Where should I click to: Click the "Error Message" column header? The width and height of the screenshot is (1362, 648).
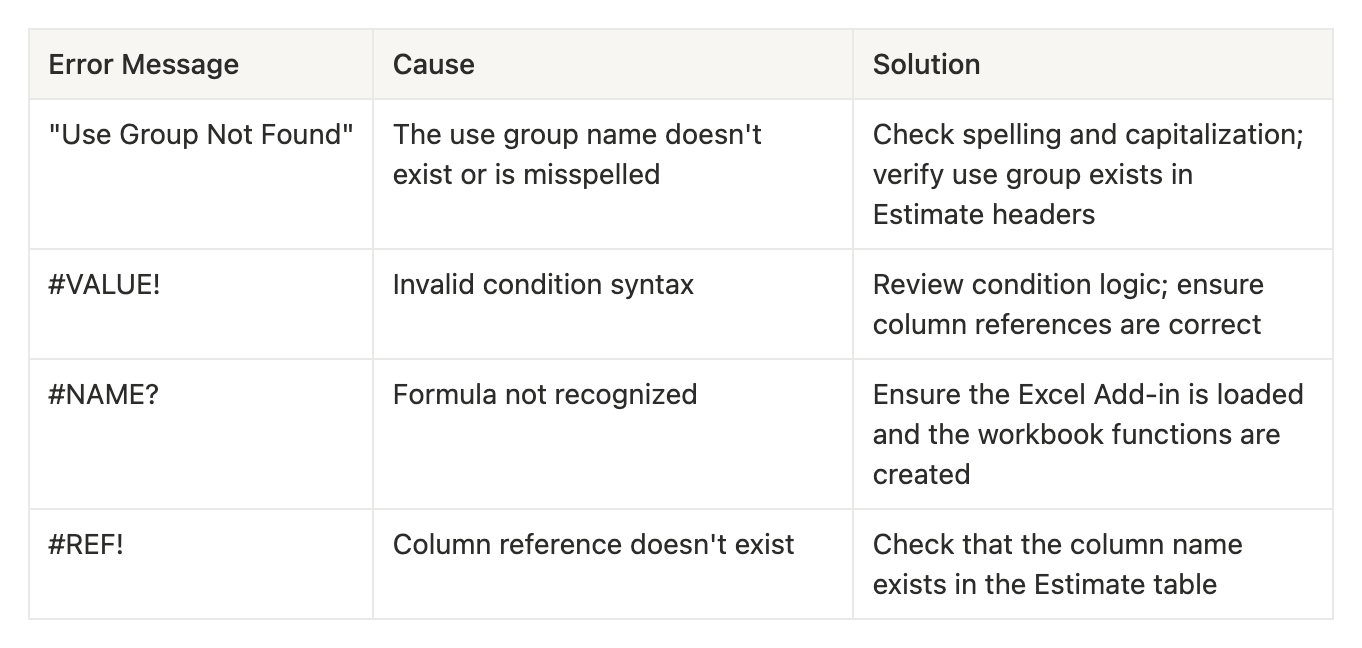[x=144, y=65]
